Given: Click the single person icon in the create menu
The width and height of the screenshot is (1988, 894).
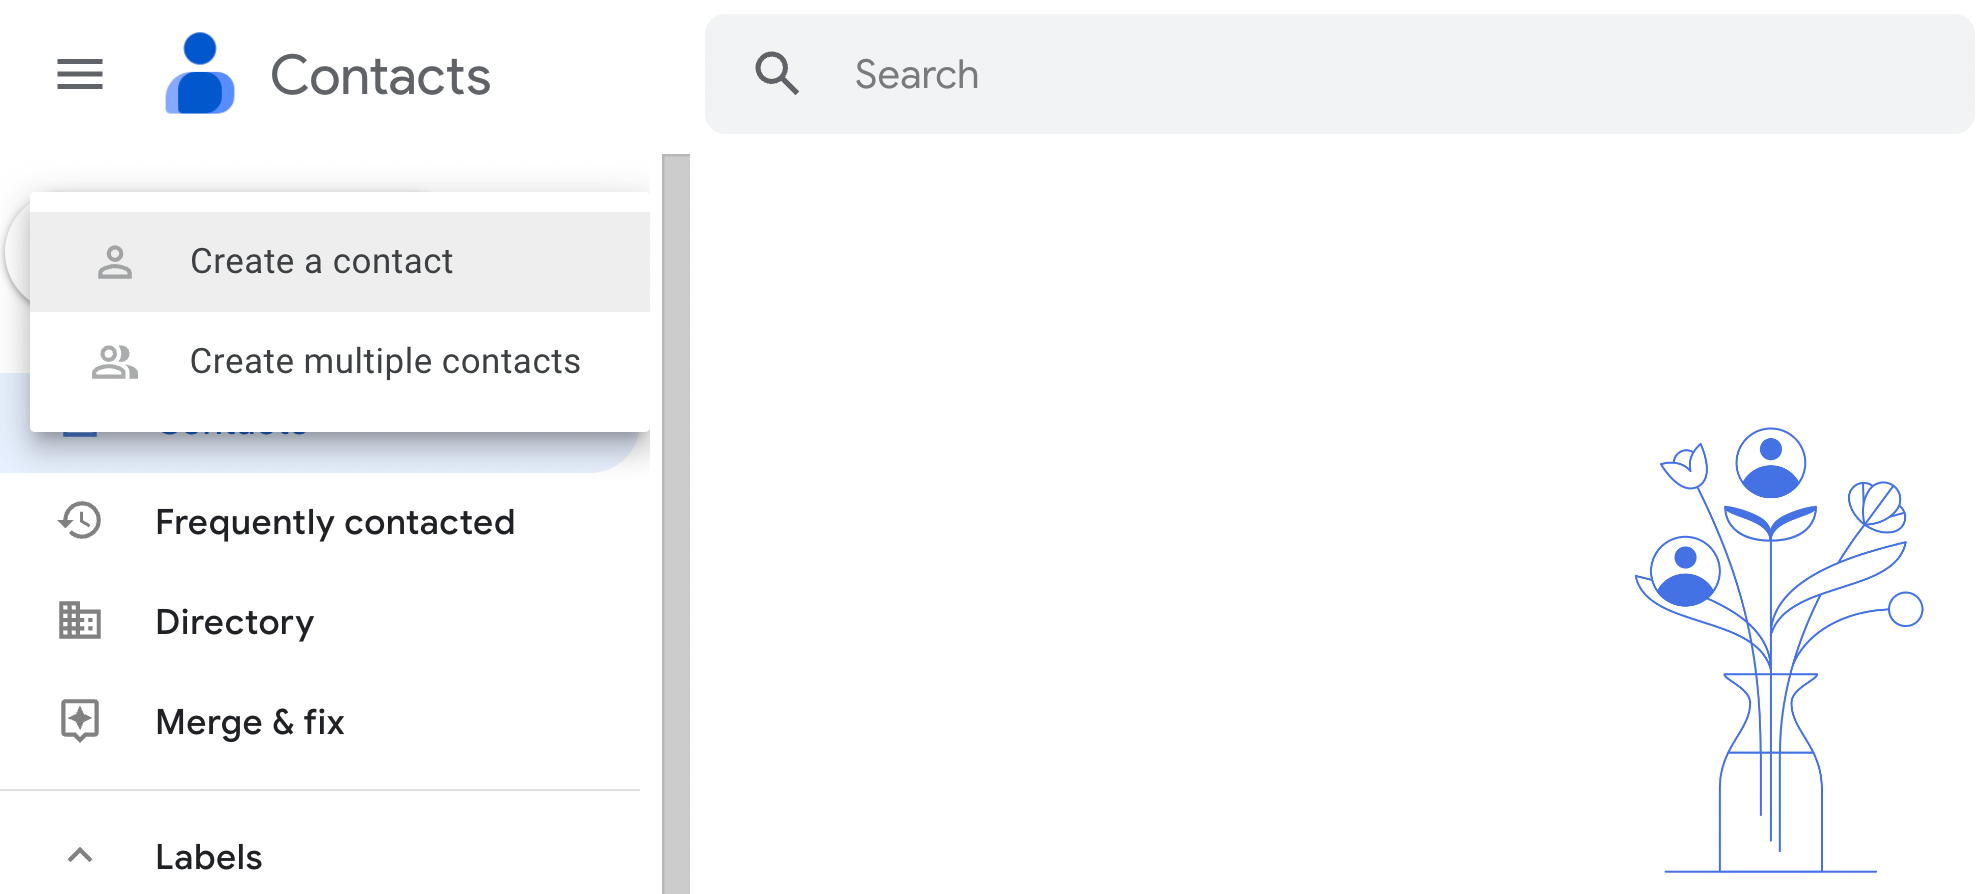Looking at the screenshot, I should (115, 262).
